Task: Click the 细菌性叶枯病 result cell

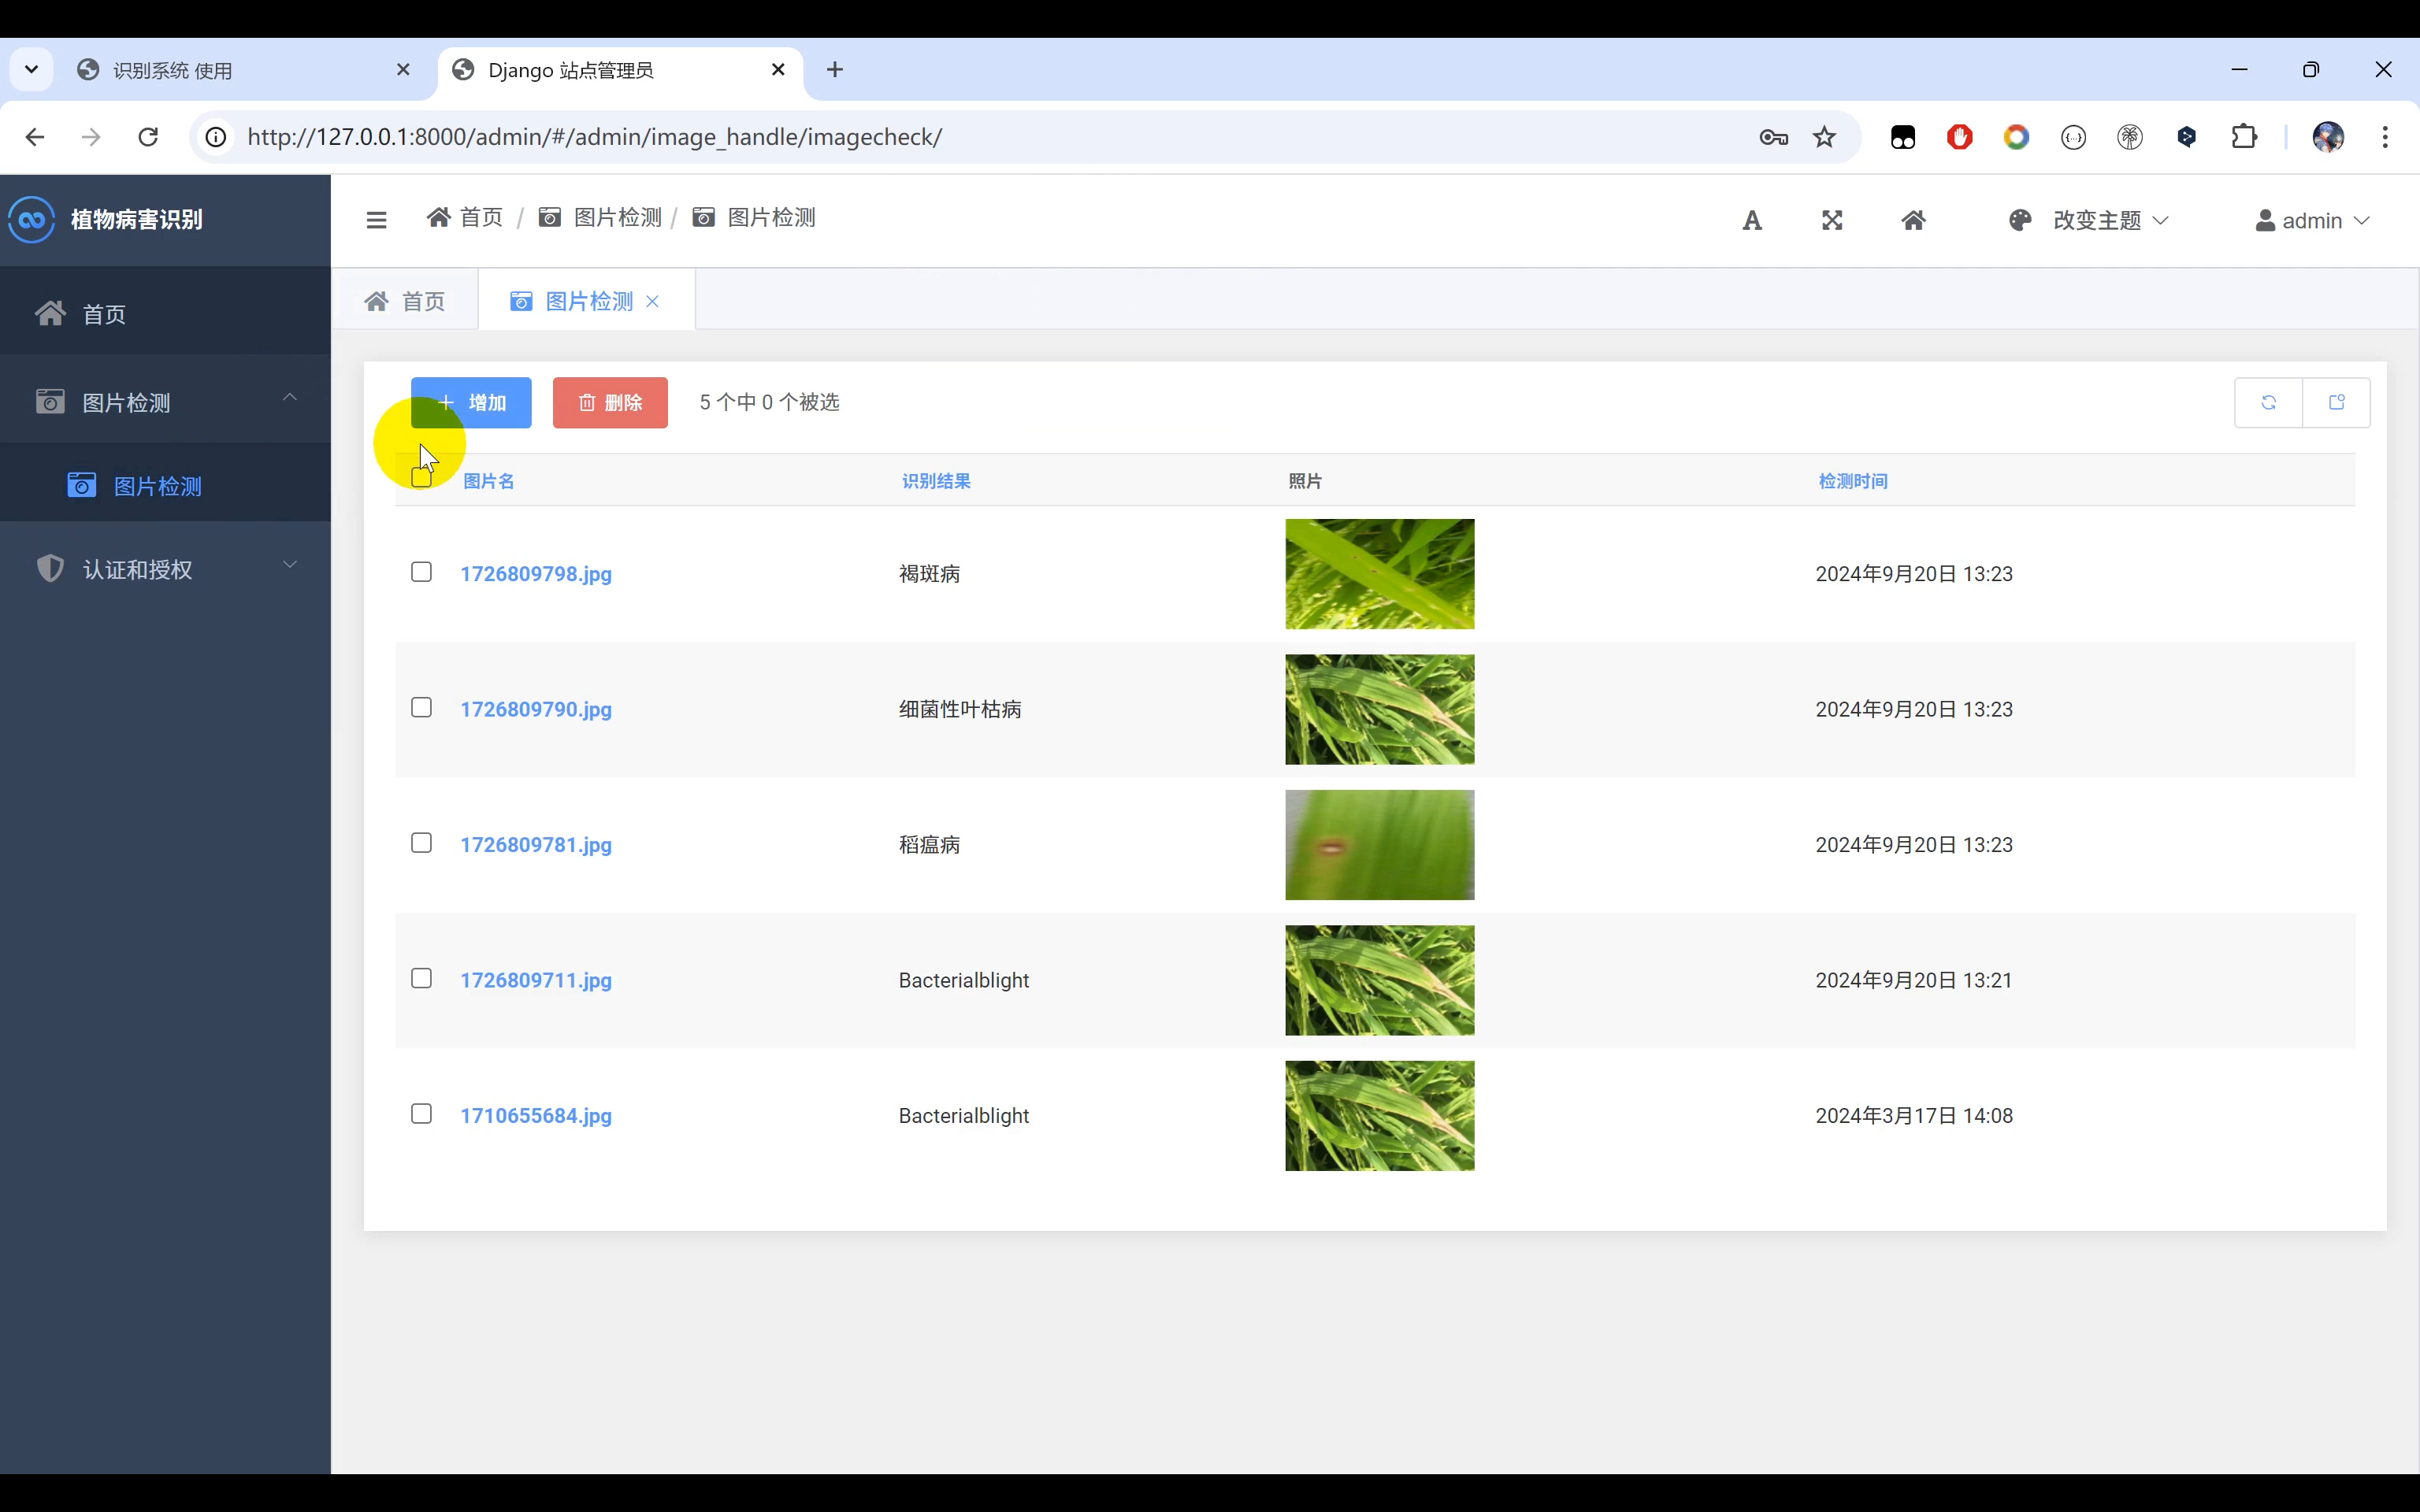Action: (960, 709)
